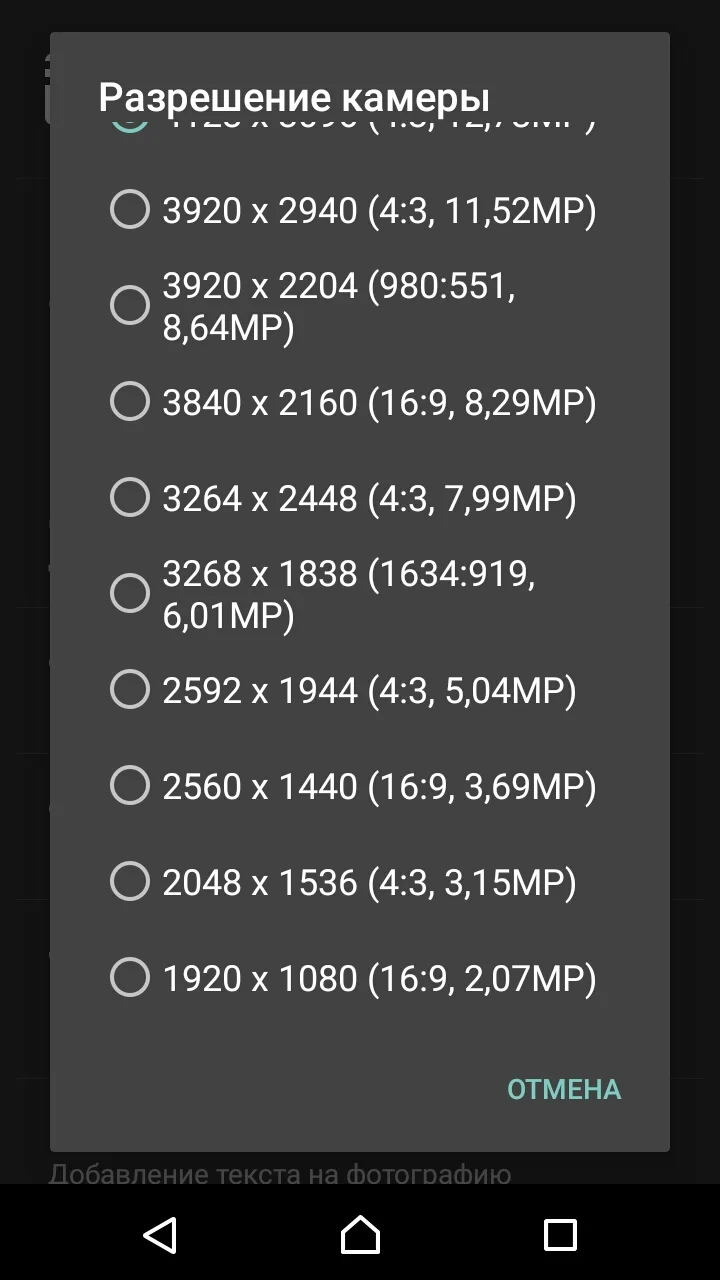The image size is (720, 1280).
Task: Select the 3920 x 2940 radio button
Action: tap(130, 210)
